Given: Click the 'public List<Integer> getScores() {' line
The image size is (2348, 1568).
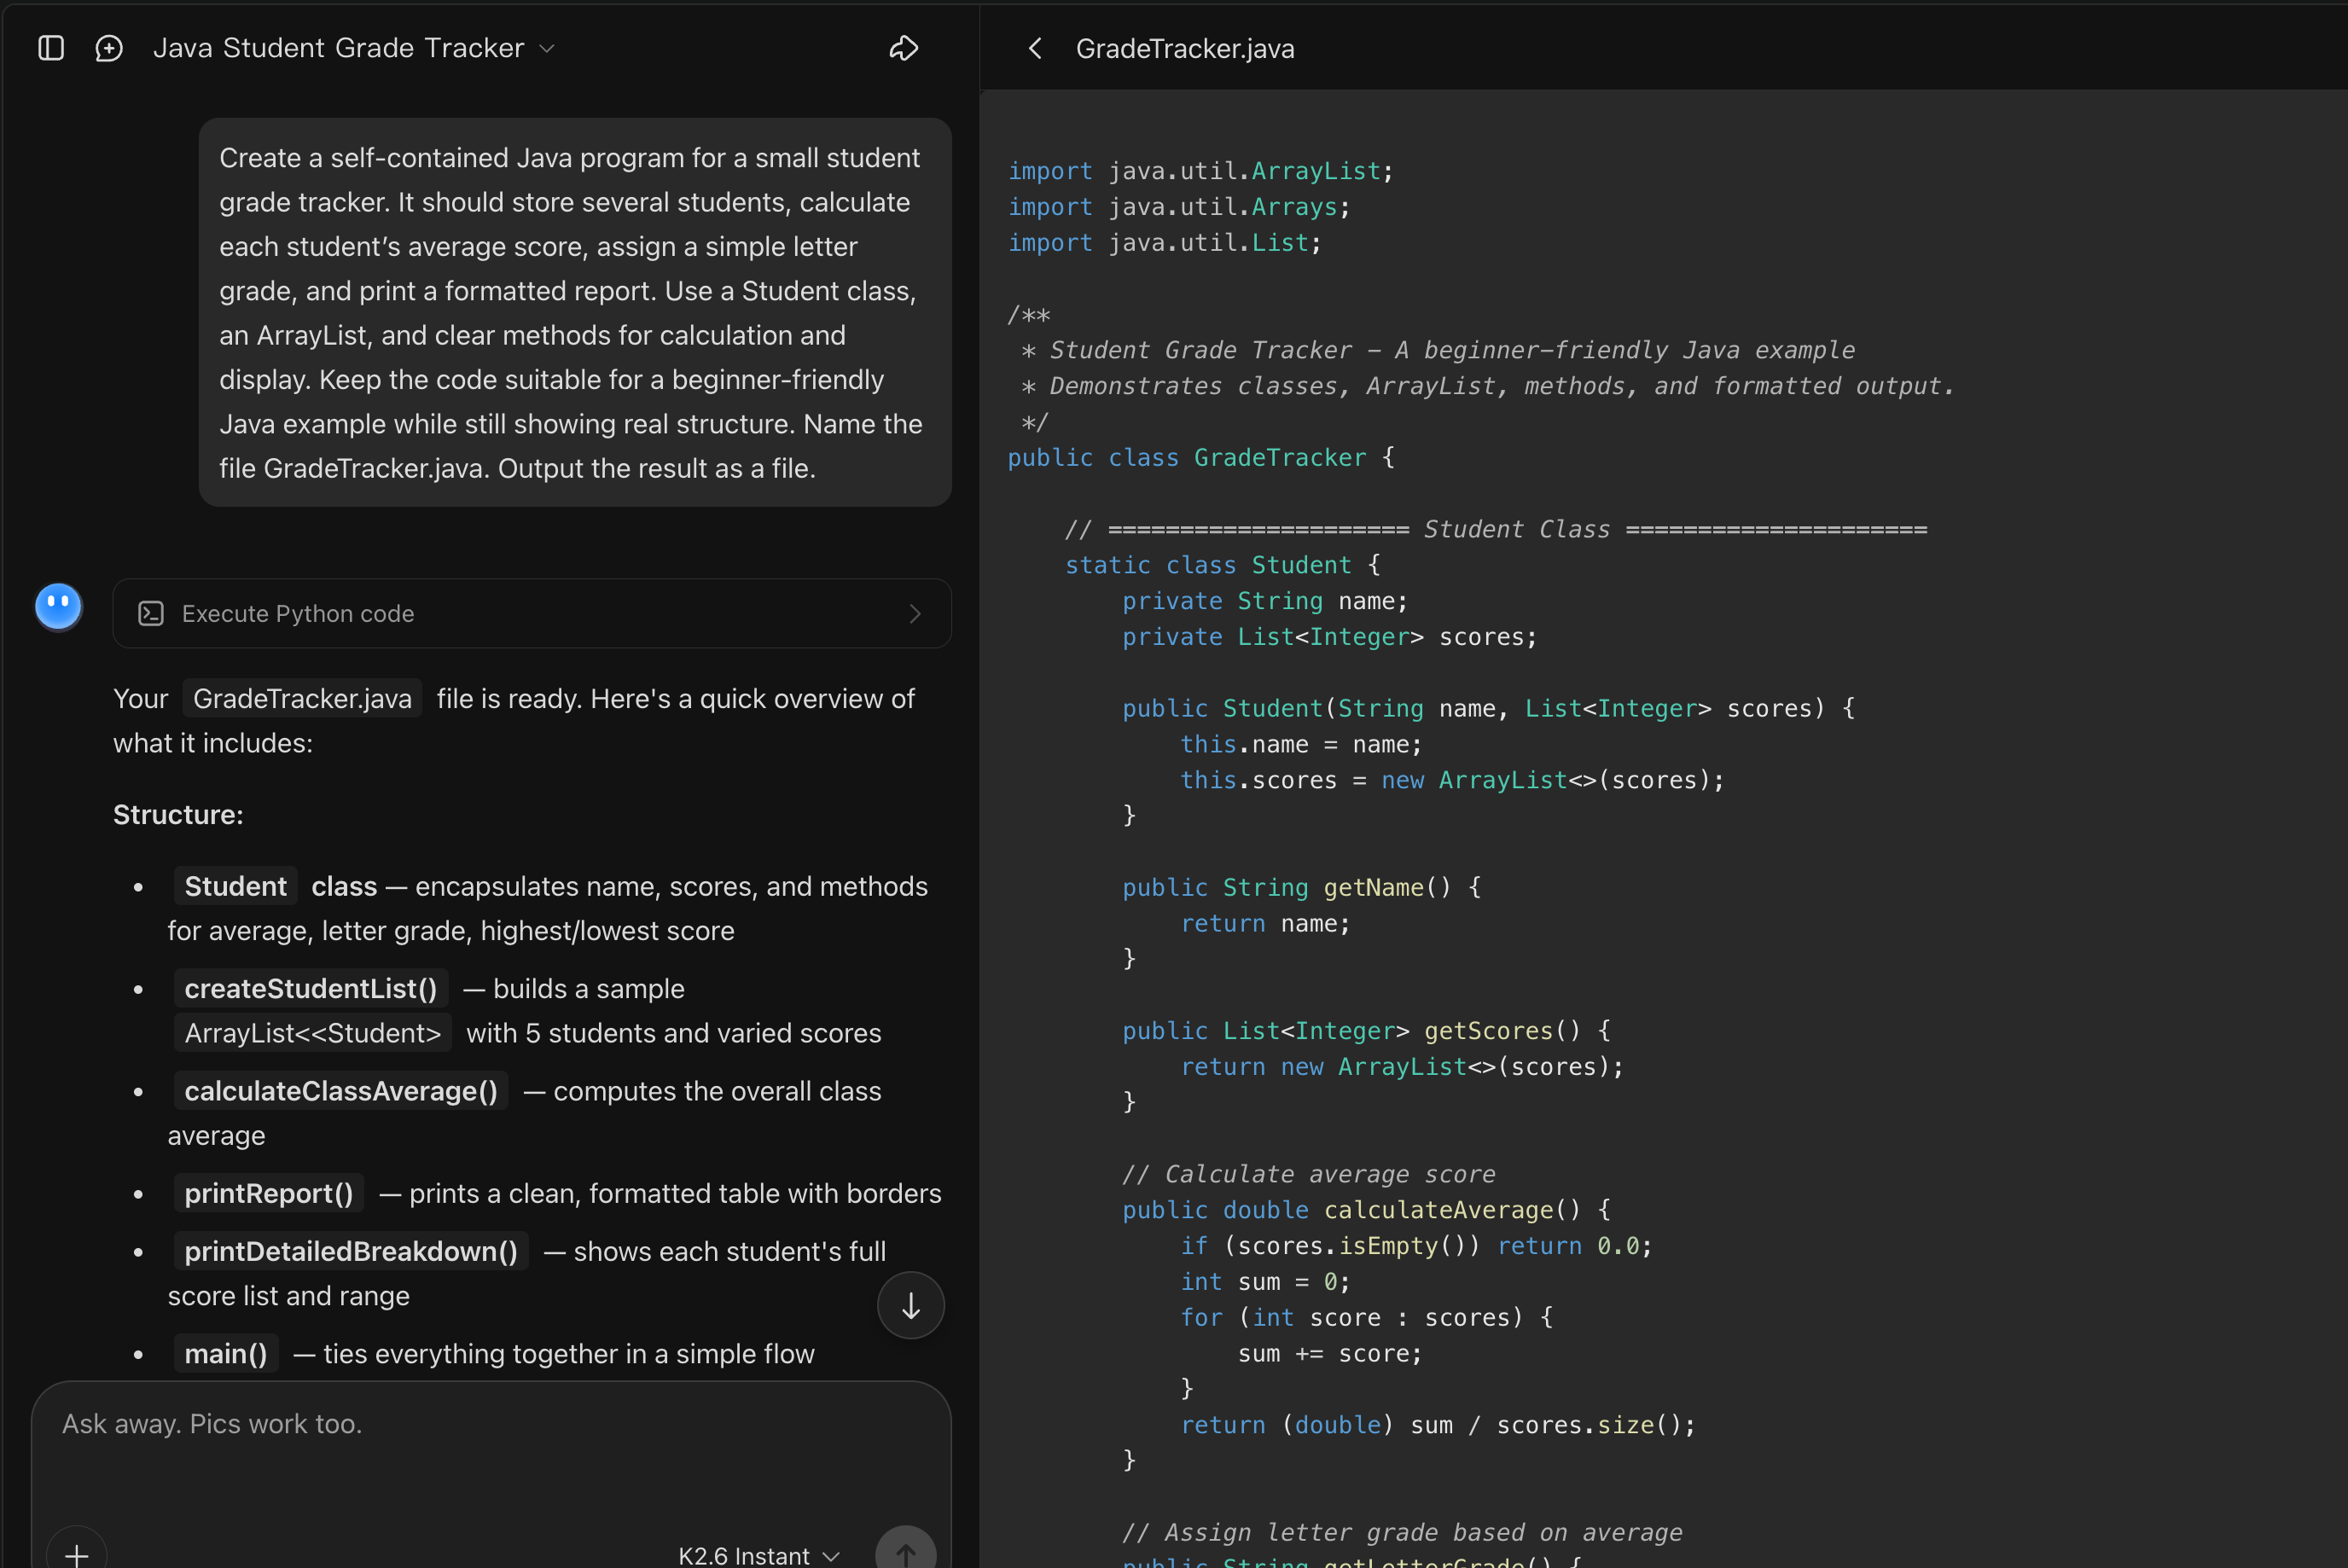Looking at the screenshot, I should [1366, 1031].
